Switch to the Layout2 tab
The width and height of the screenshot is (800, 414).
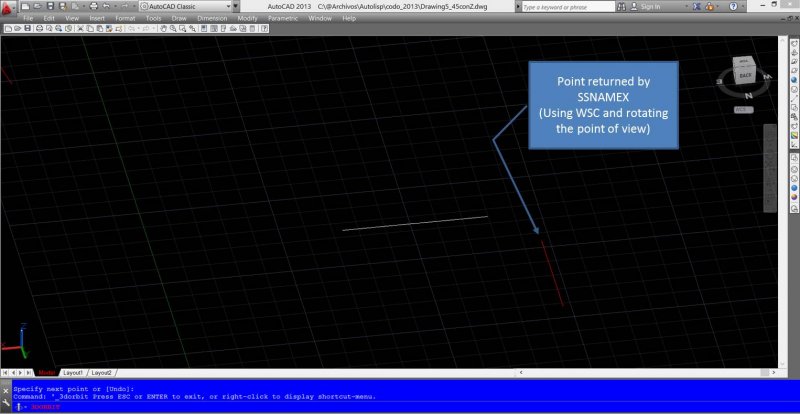click(102, 373)
